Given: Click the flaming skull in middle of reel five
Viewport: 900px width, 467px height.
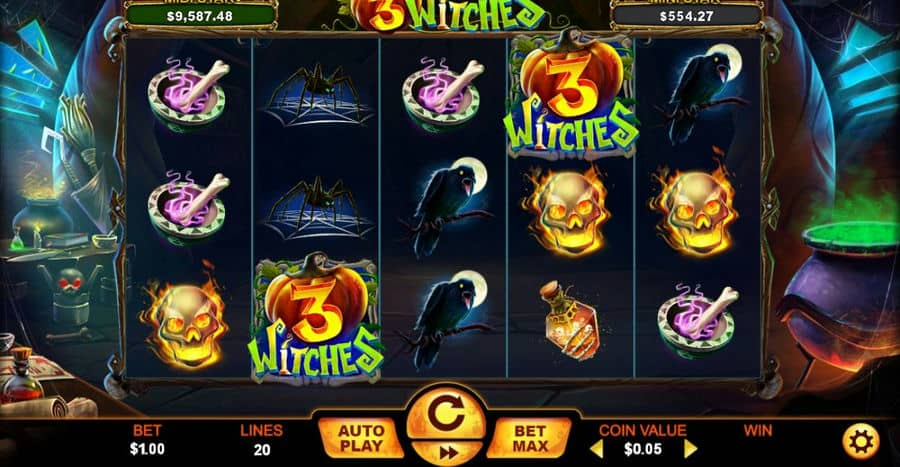Looking at the screenshot, I should (696, 207).
